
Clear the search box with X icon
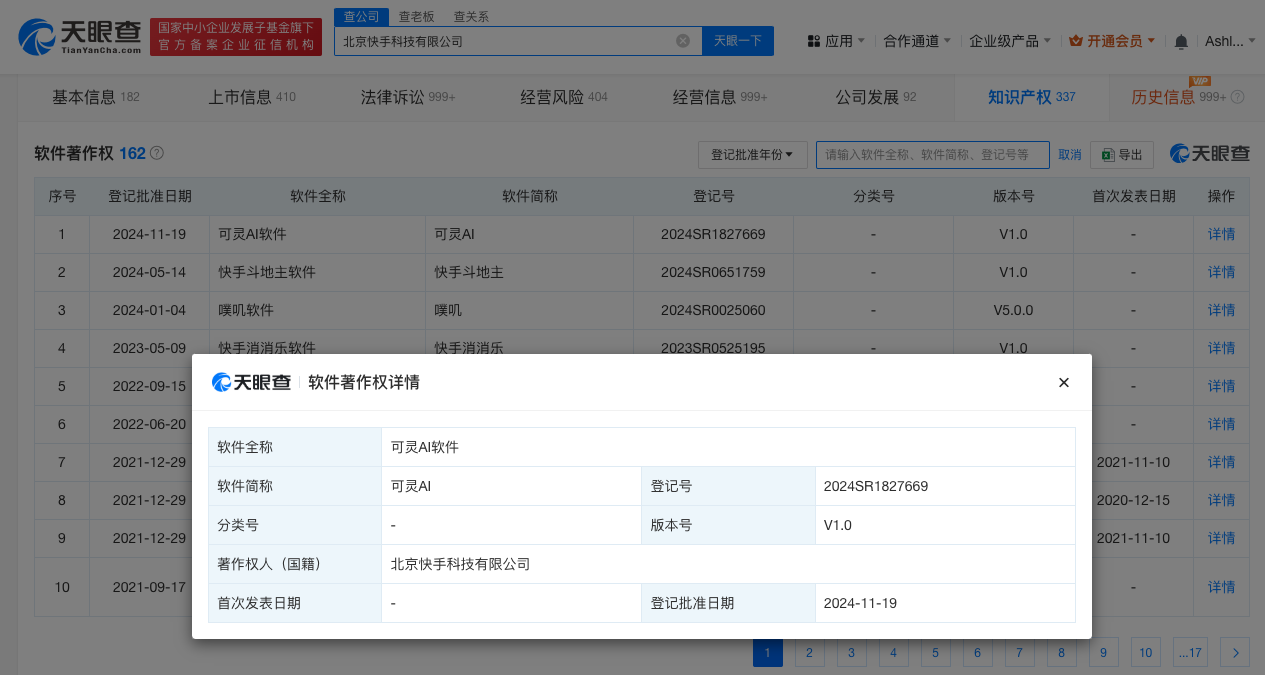coord(683,41)
